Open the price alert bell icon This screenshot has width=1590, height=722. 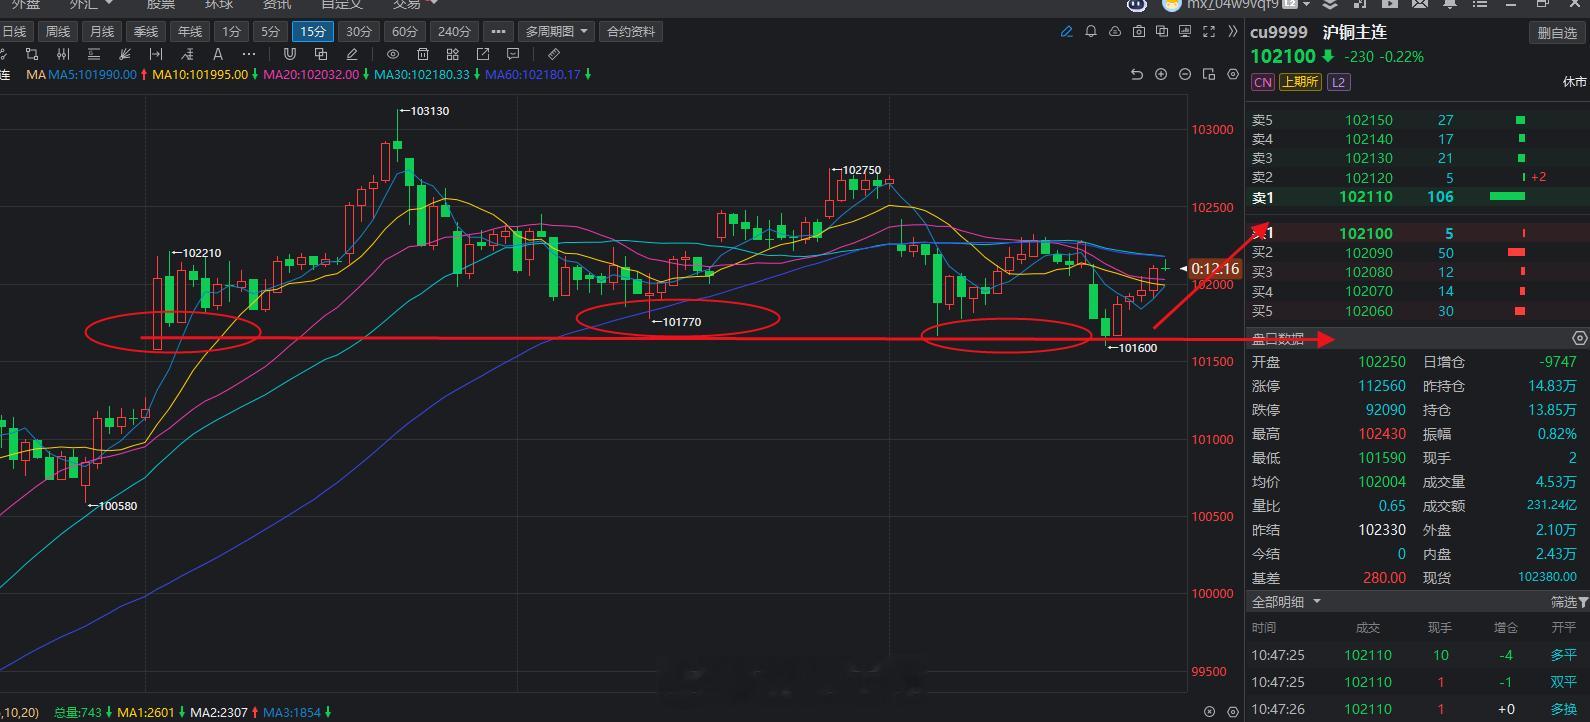tap(1091, 32)
